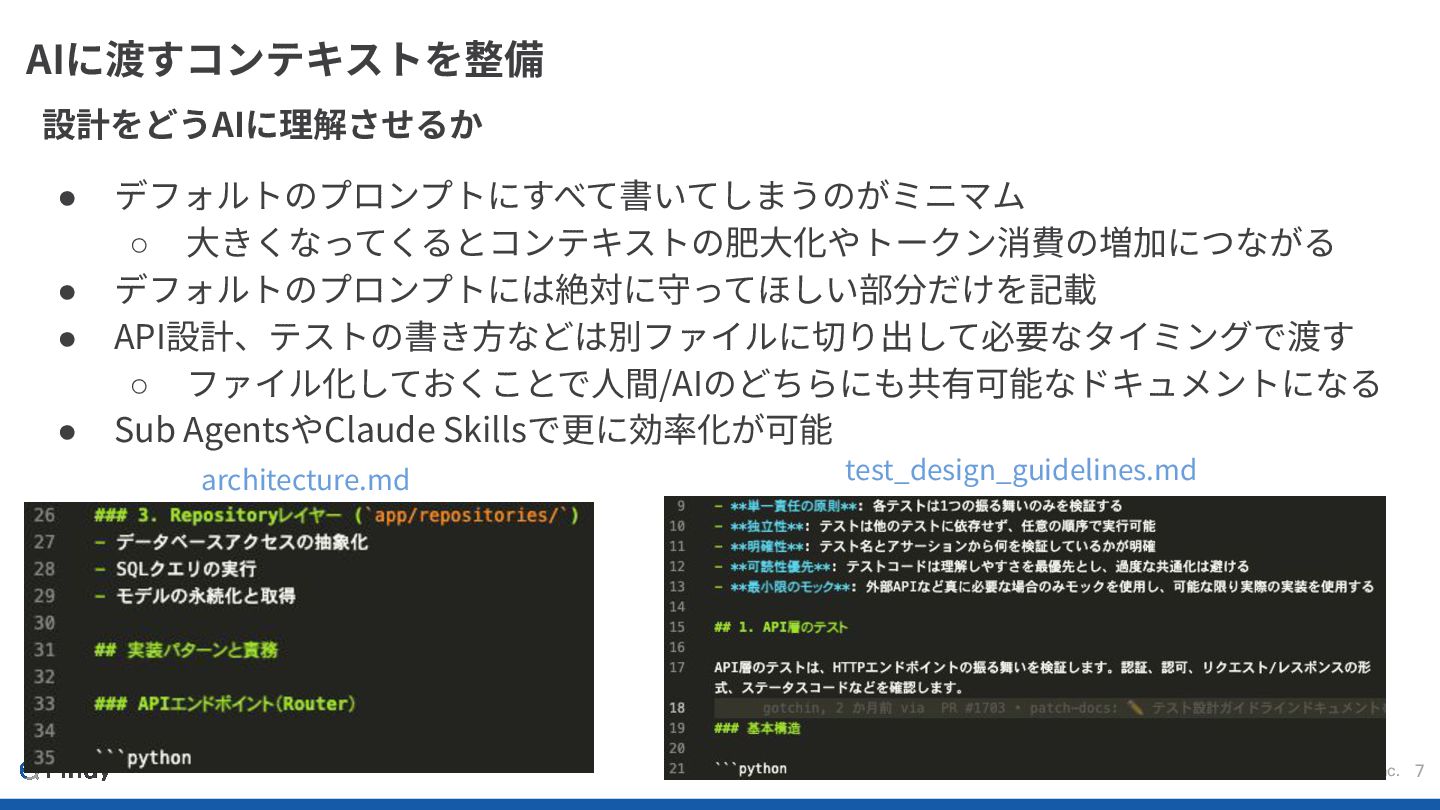1440x810 pixels.
Task: Select the bullet 'Sub AgentsやClaude Skillsで更に効率化が可能'
Action: coord(473,430)
